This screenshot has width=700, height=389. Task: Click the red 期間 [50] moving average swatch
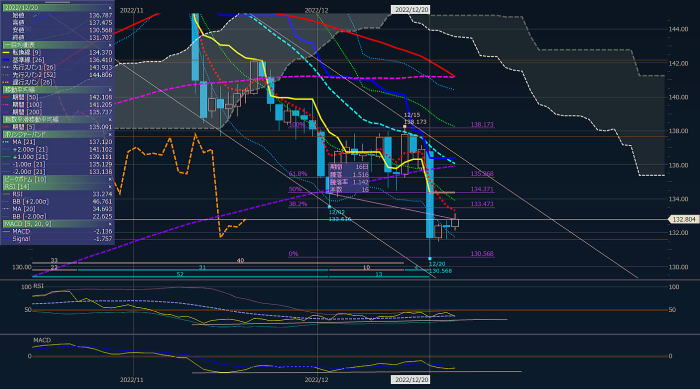coord(6,97)
